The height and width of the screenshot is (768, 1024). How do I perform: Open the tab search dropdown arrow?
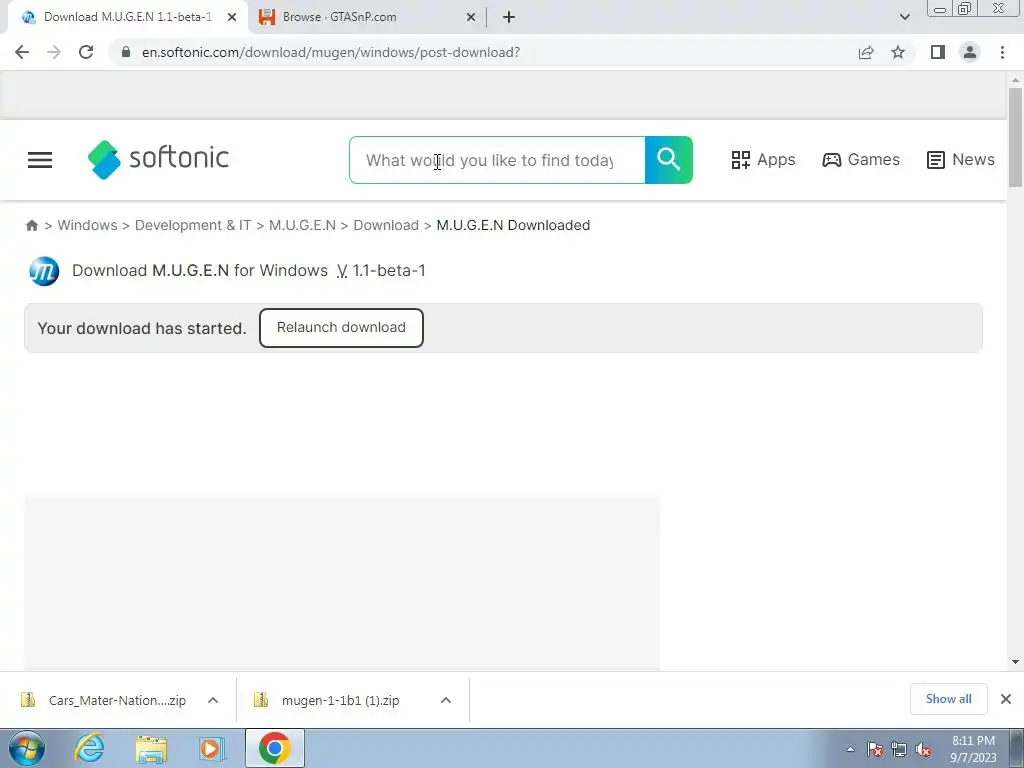(x=904, y=17)
